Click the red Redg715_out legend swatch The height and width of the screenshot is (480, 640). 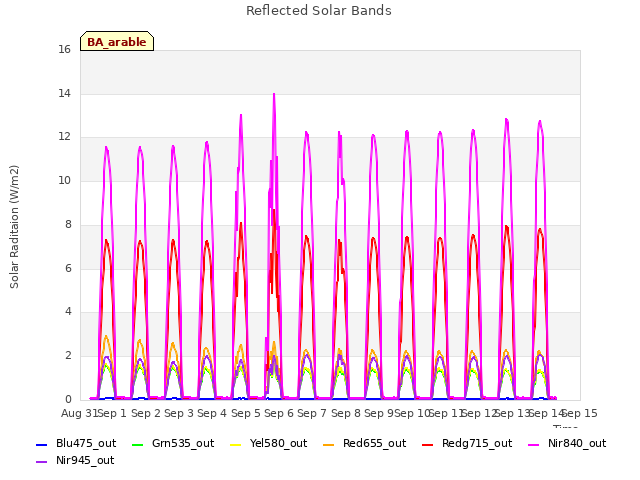(x=427, y=444)
